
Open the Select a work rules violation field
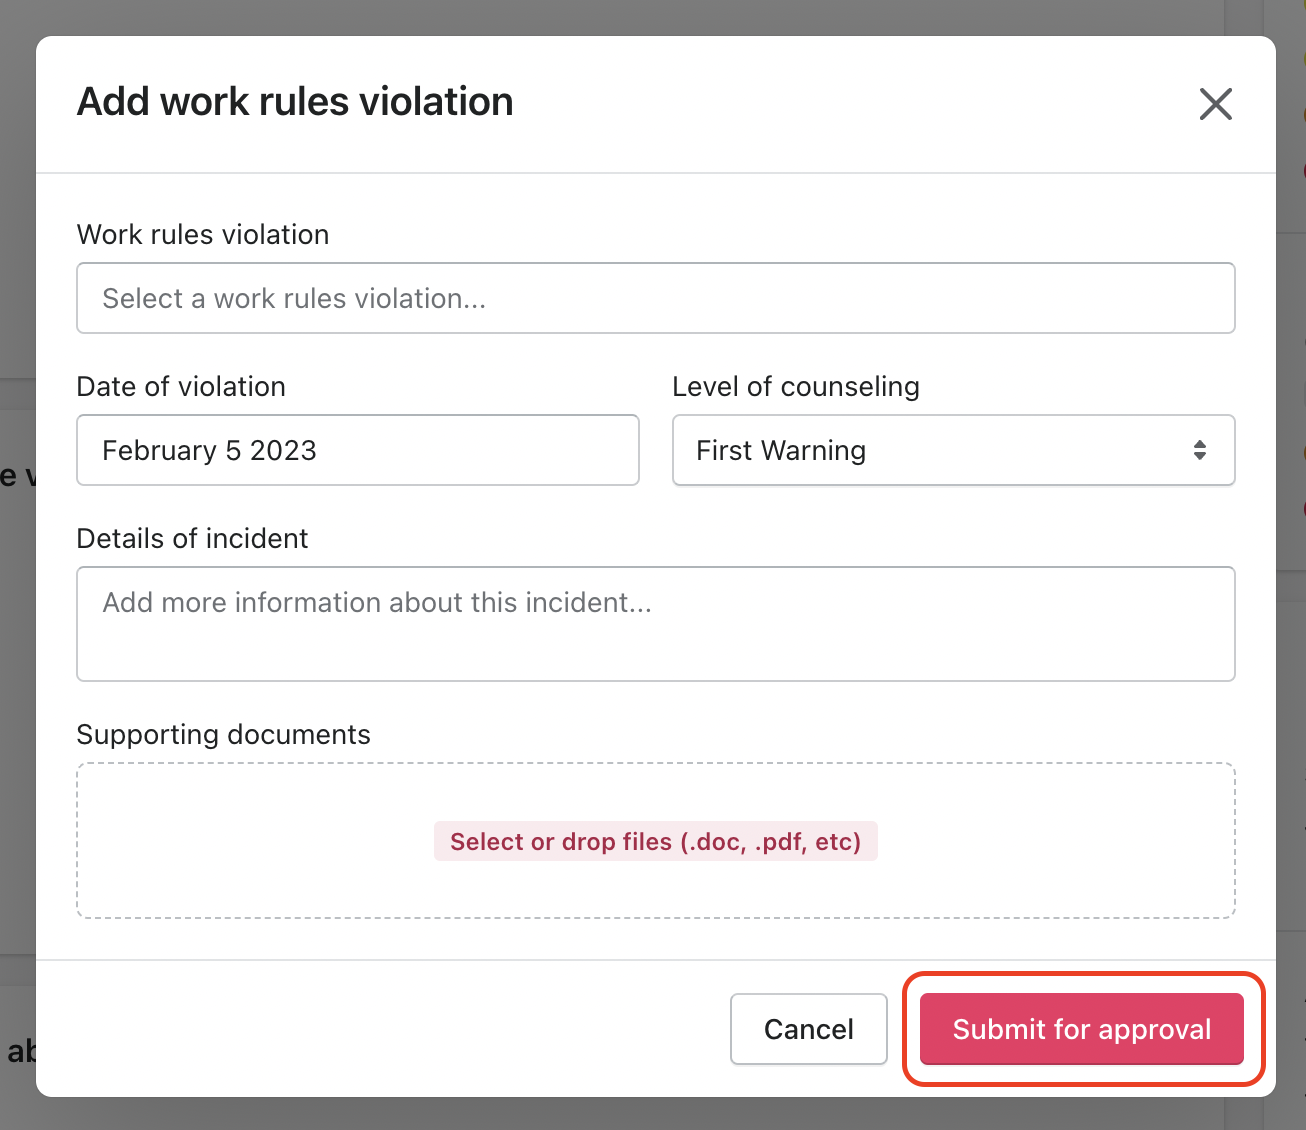(x=655, y=298)
